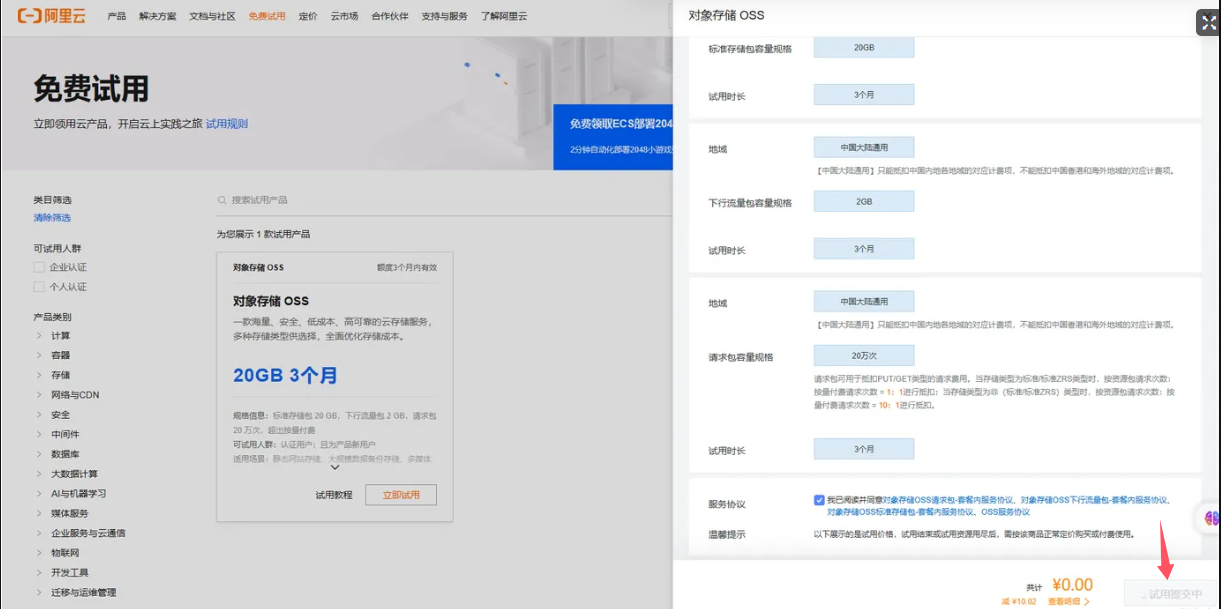Select the 免费试用 nav item
Screen dimensions: 1221x609
pos(267,17)
